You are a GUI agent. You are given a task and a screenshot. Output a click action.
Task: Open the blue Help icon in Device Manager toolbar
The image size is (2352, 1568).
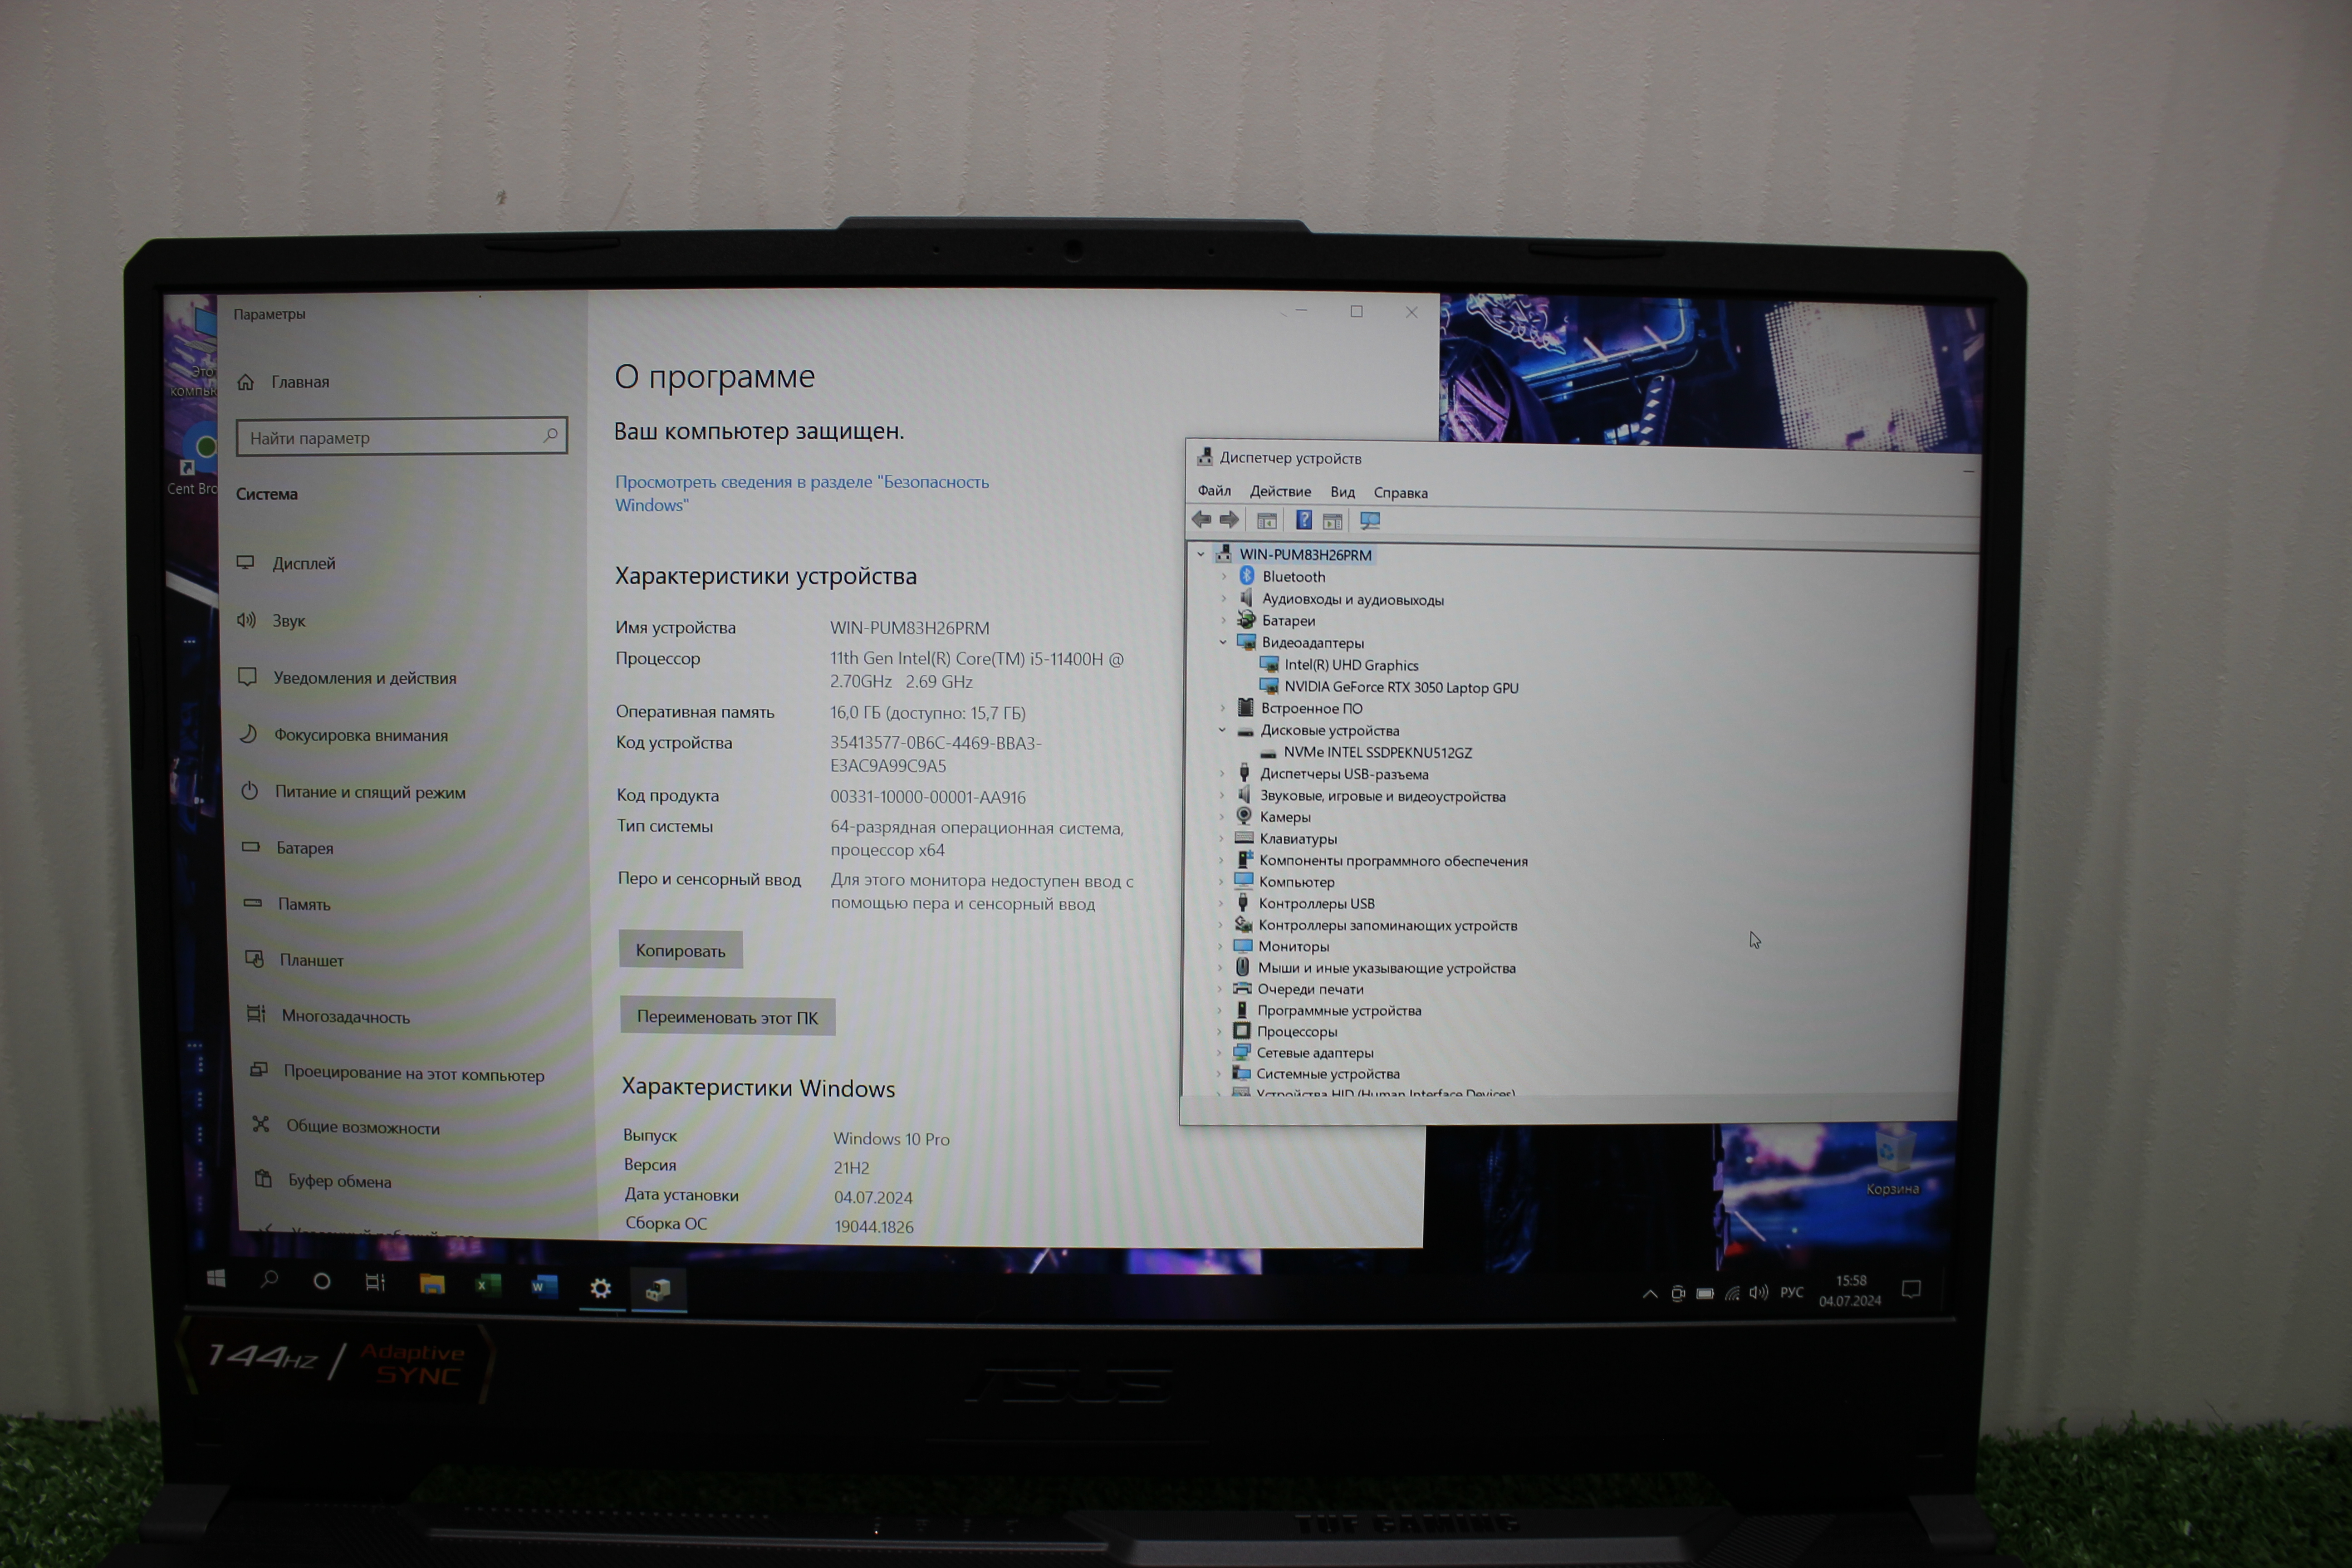[1304, 520]
